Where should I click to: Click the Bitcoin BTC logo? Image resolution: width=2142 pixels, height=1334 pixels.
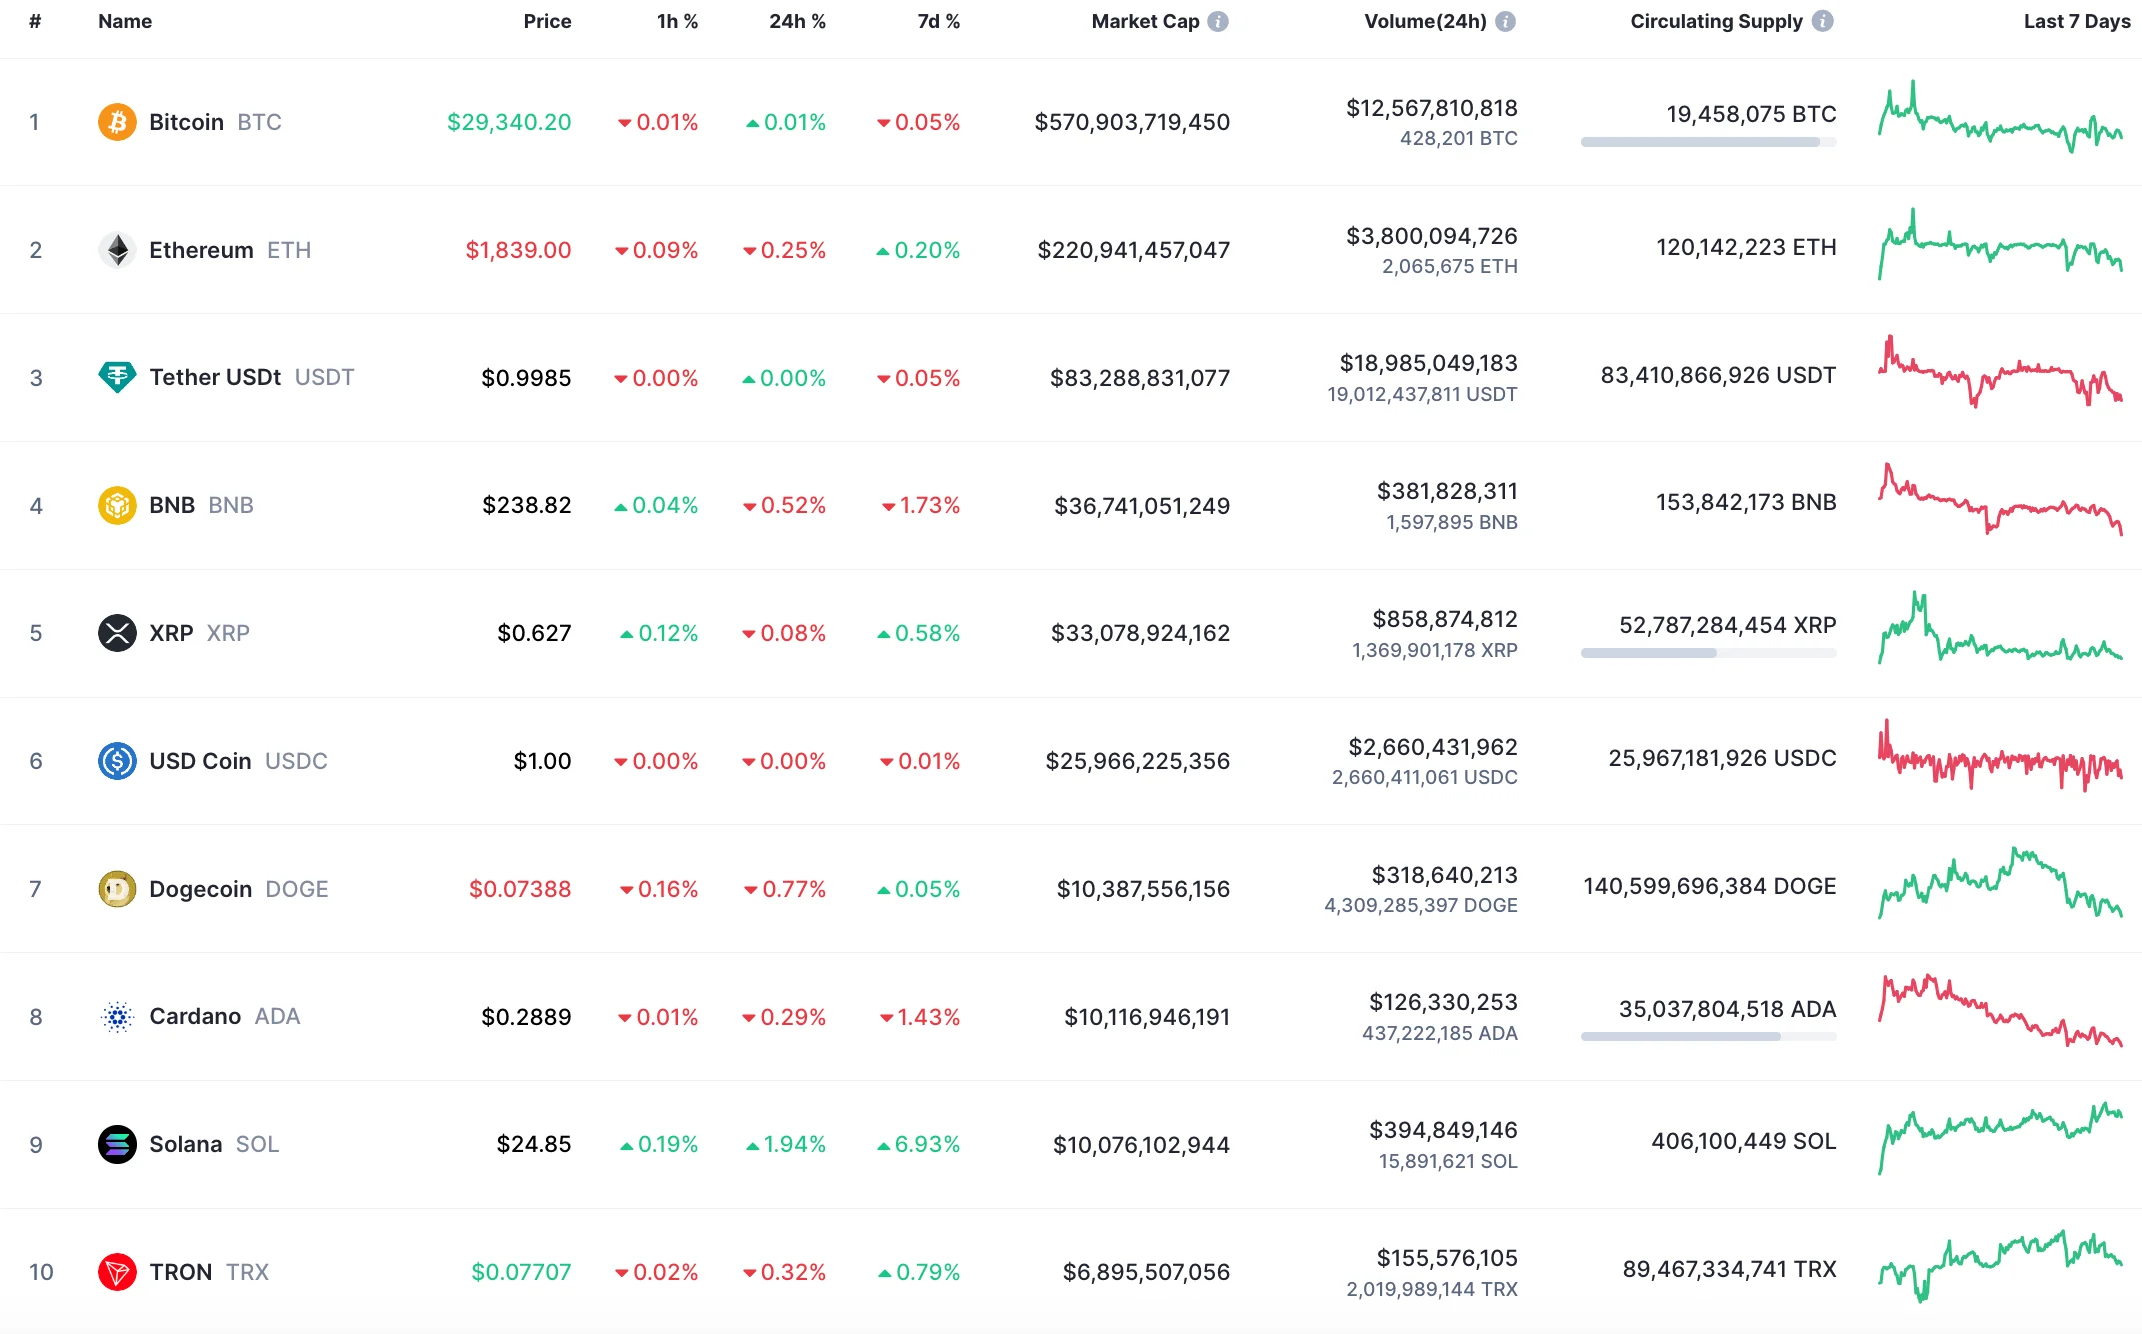tap(117, 122)
